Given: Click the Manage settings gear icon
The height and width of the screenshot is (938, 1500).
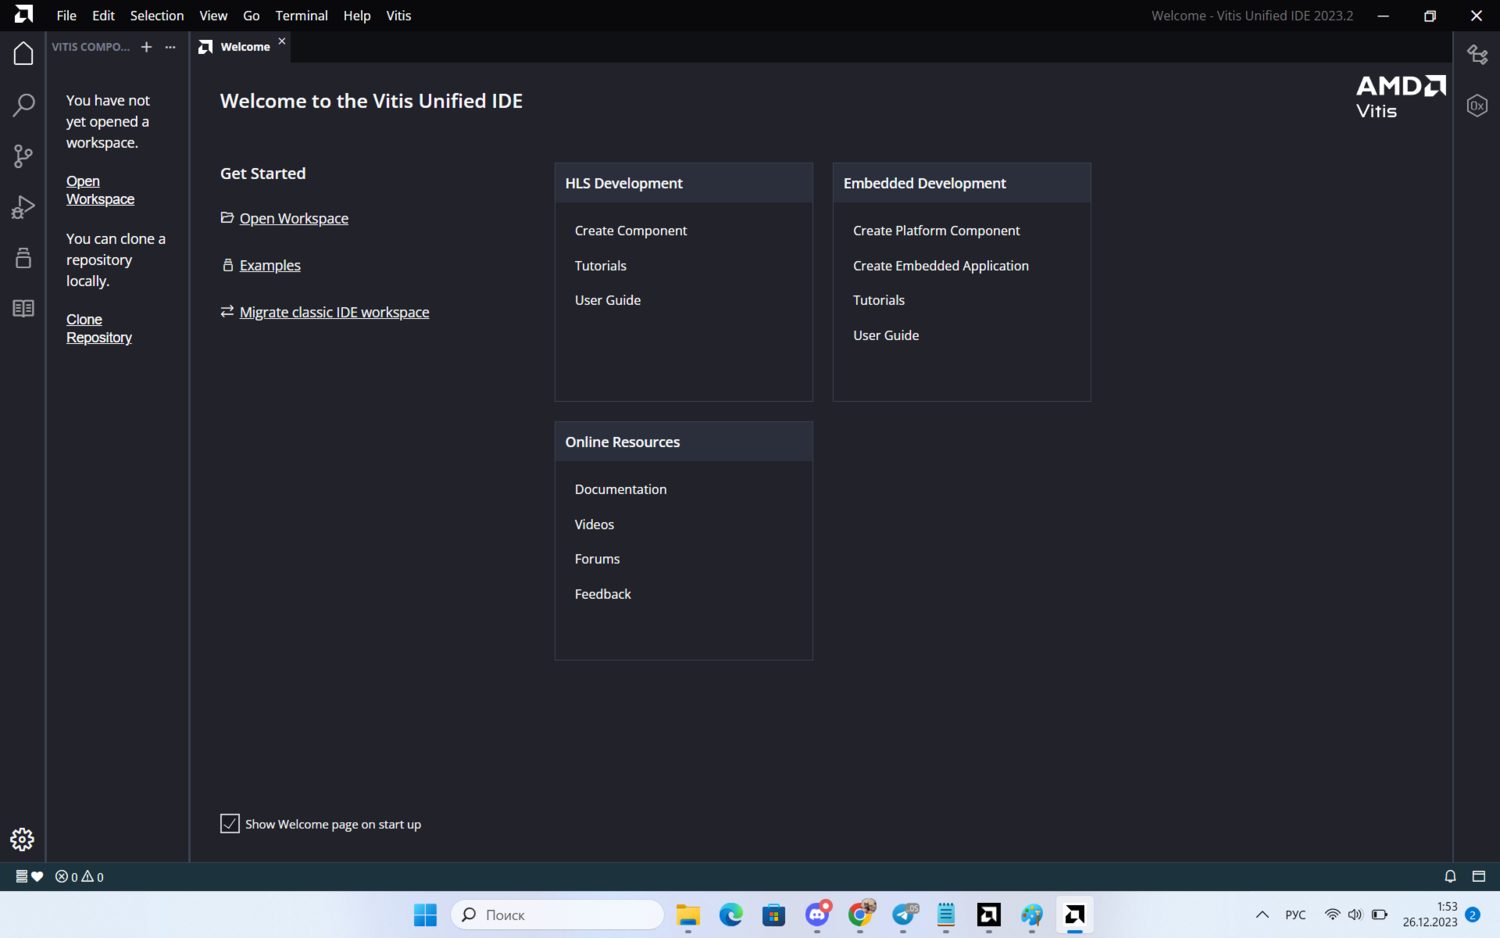Looking at the screenshot, I should (22, 839).
